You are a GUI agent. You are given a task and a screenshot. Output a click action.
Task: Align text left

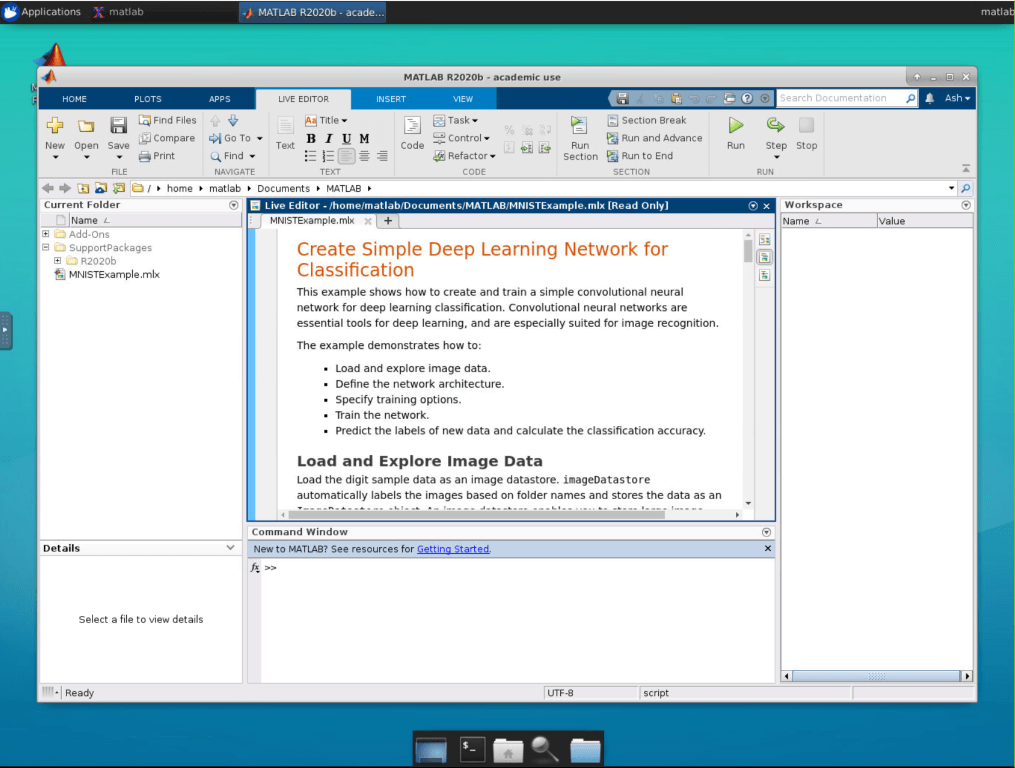pos(347,156)
